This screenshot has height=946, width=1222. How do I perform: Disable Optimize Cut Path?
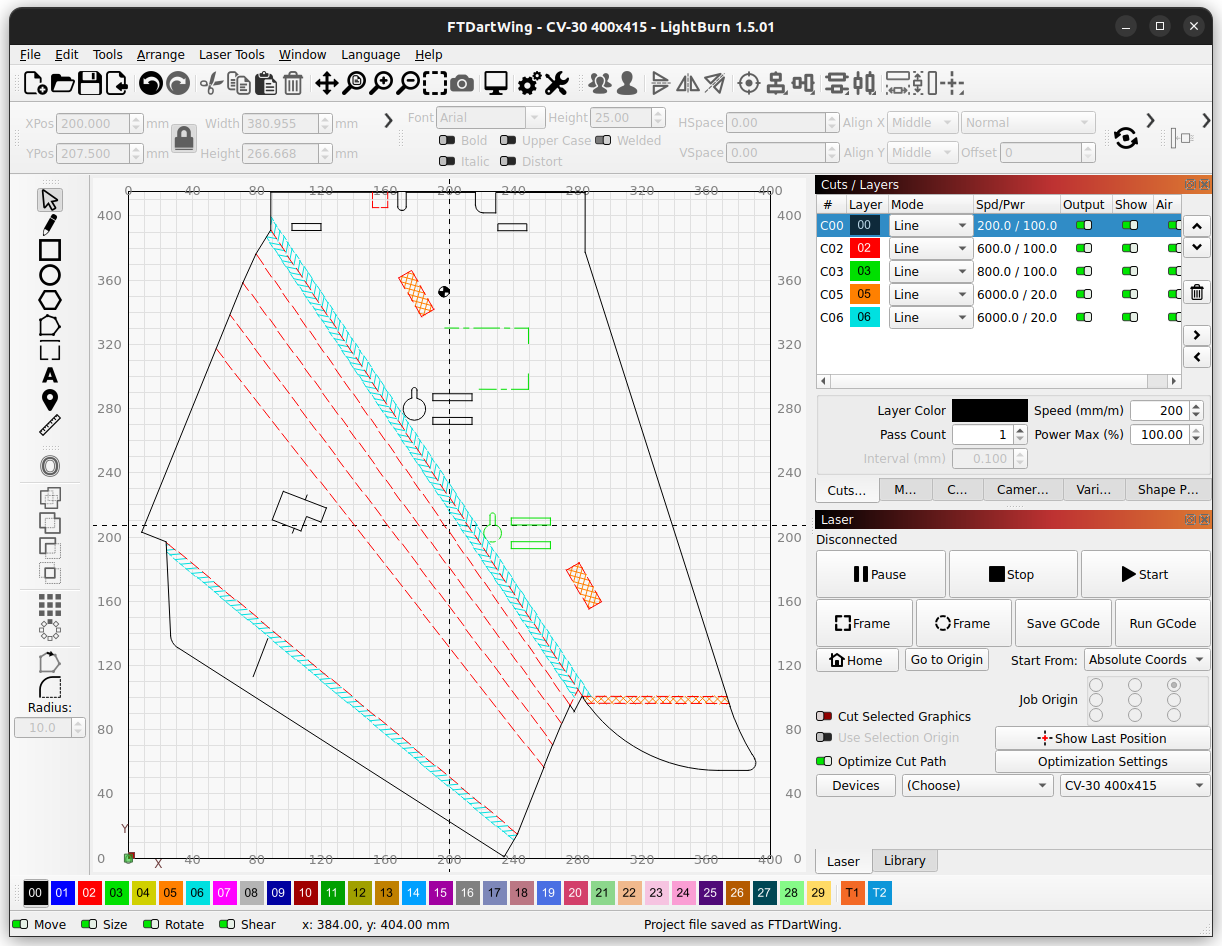(x=823, y=761)
